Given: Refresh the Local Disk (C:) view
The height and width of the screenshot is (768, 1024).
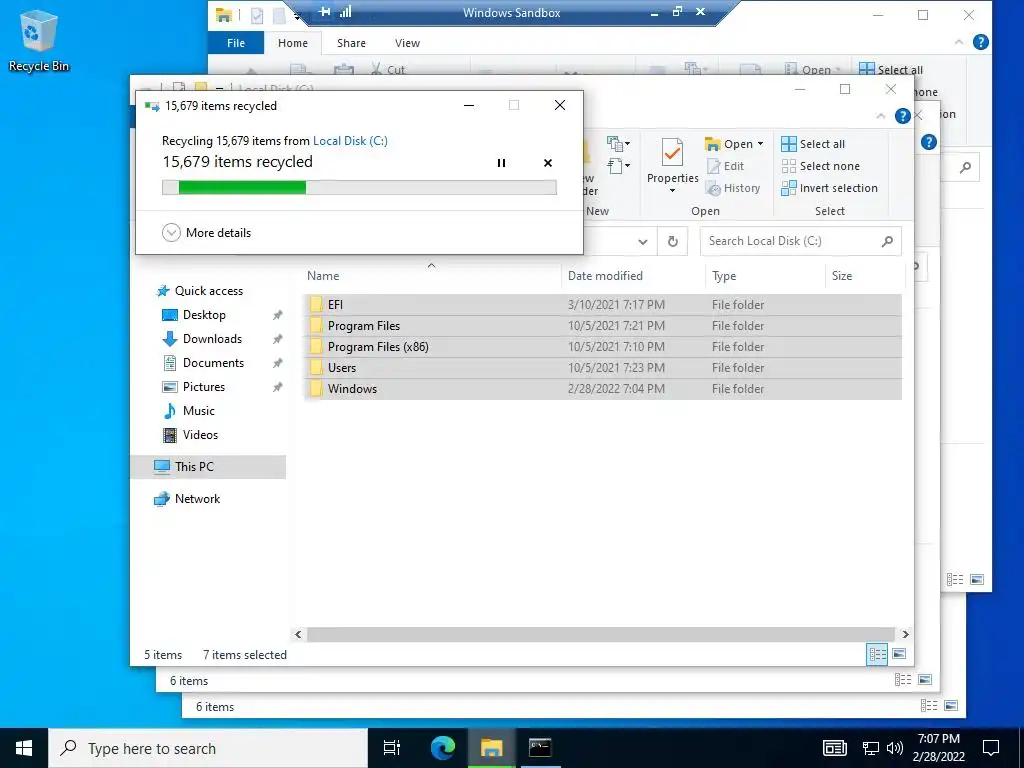Looking at the screenshot, I should pos(673,242).
